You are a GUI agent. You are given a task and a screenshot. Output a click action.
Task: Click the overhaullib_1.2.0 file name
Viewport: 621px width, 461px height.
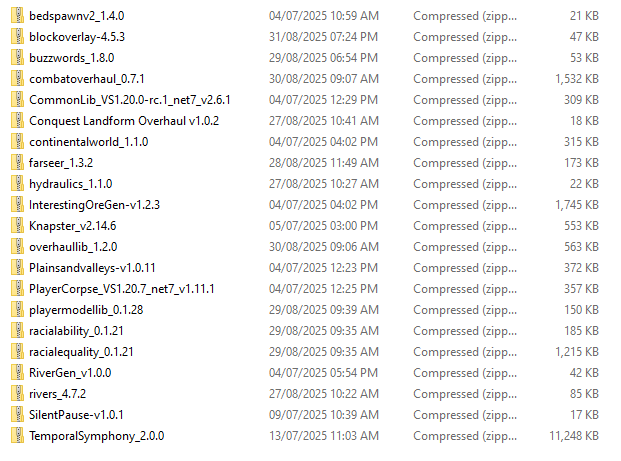[x=73, y=247]
